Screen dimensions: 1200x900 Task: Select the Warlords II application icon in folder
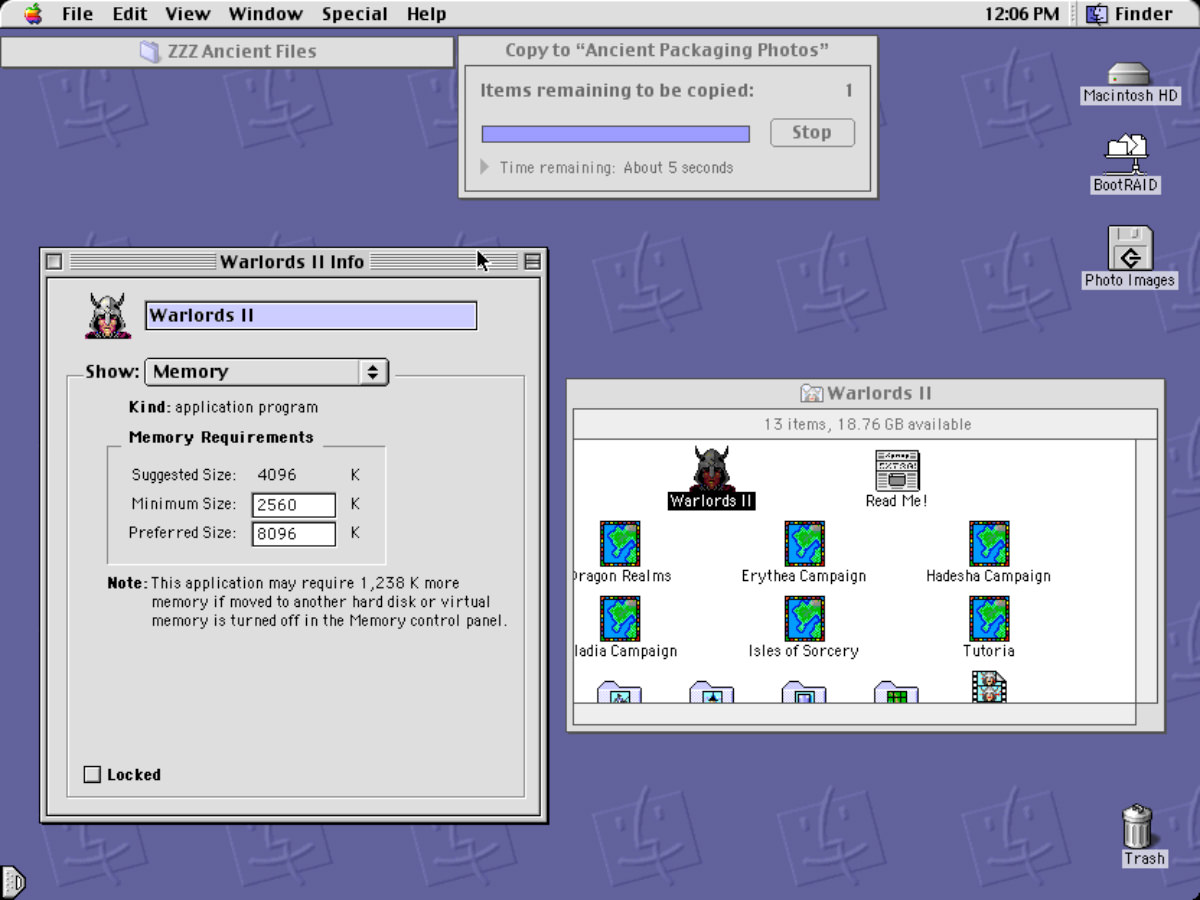[x=712, y=469]
